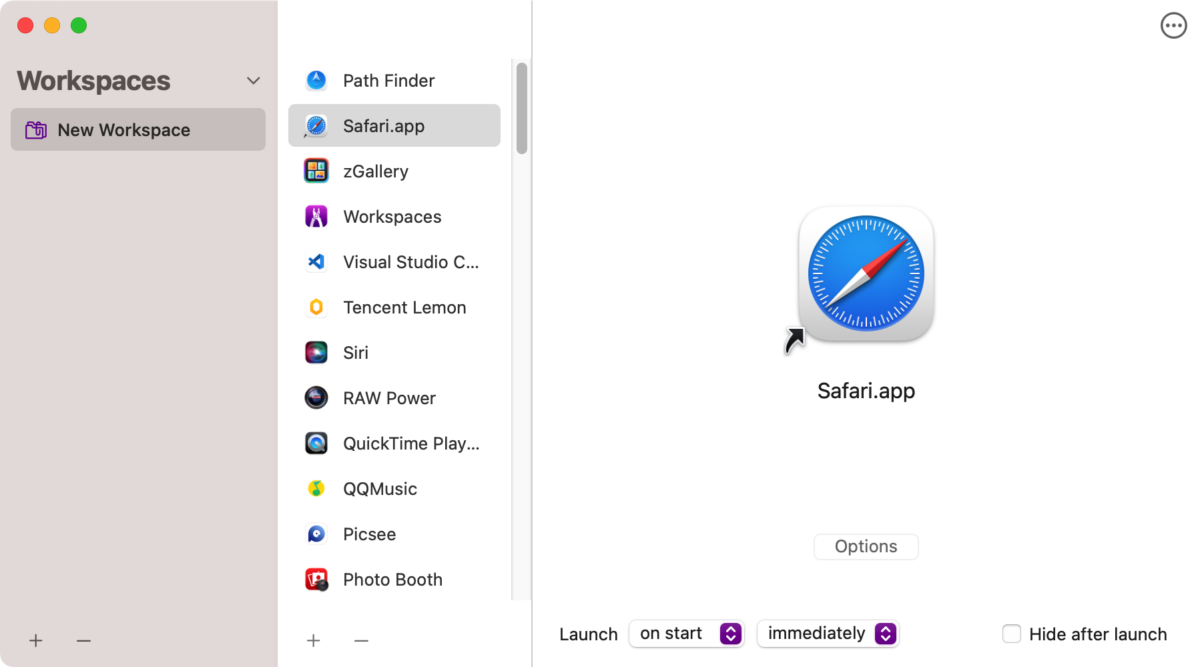Click the Safari.app title under preview
Screen dimensions: 1200x667
click(866, 391)
